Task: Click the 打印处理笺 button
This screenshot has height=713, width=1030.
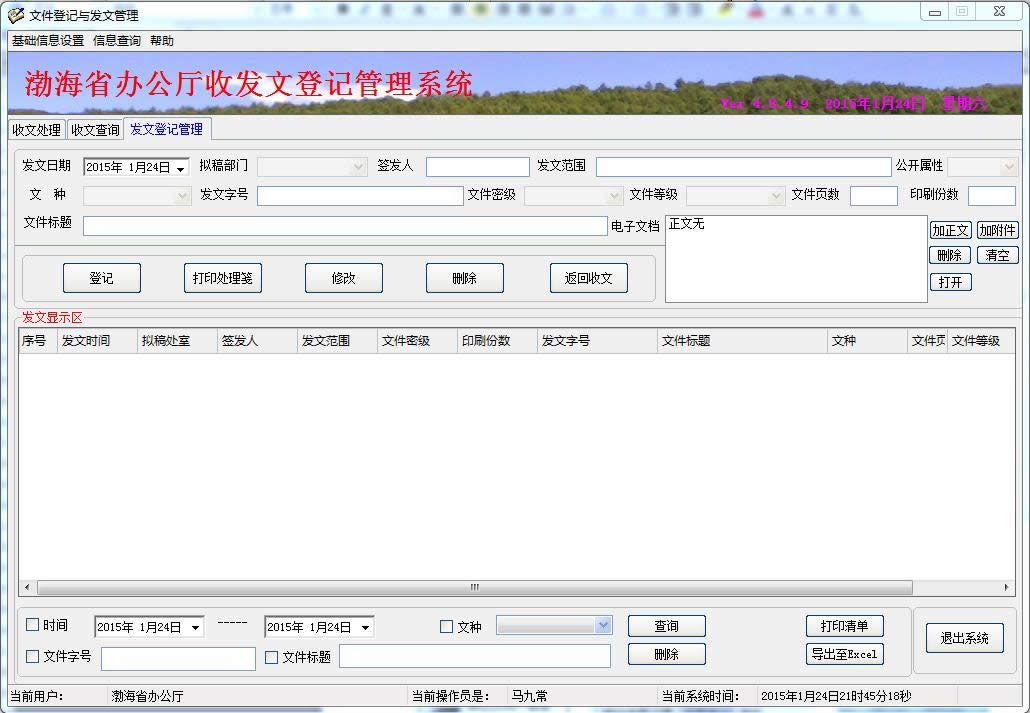Action: pyautogui.click(x=223, y=278)
